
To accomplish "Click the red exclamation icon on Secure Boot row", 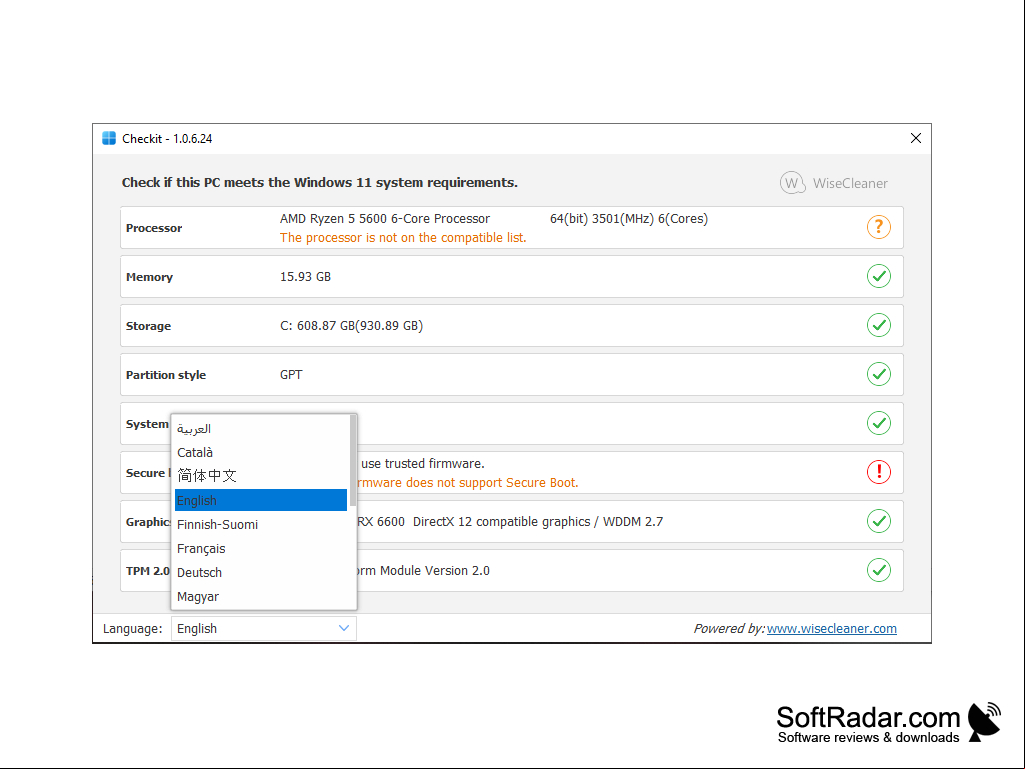I will pyautogui.click(x=879, y=472).
